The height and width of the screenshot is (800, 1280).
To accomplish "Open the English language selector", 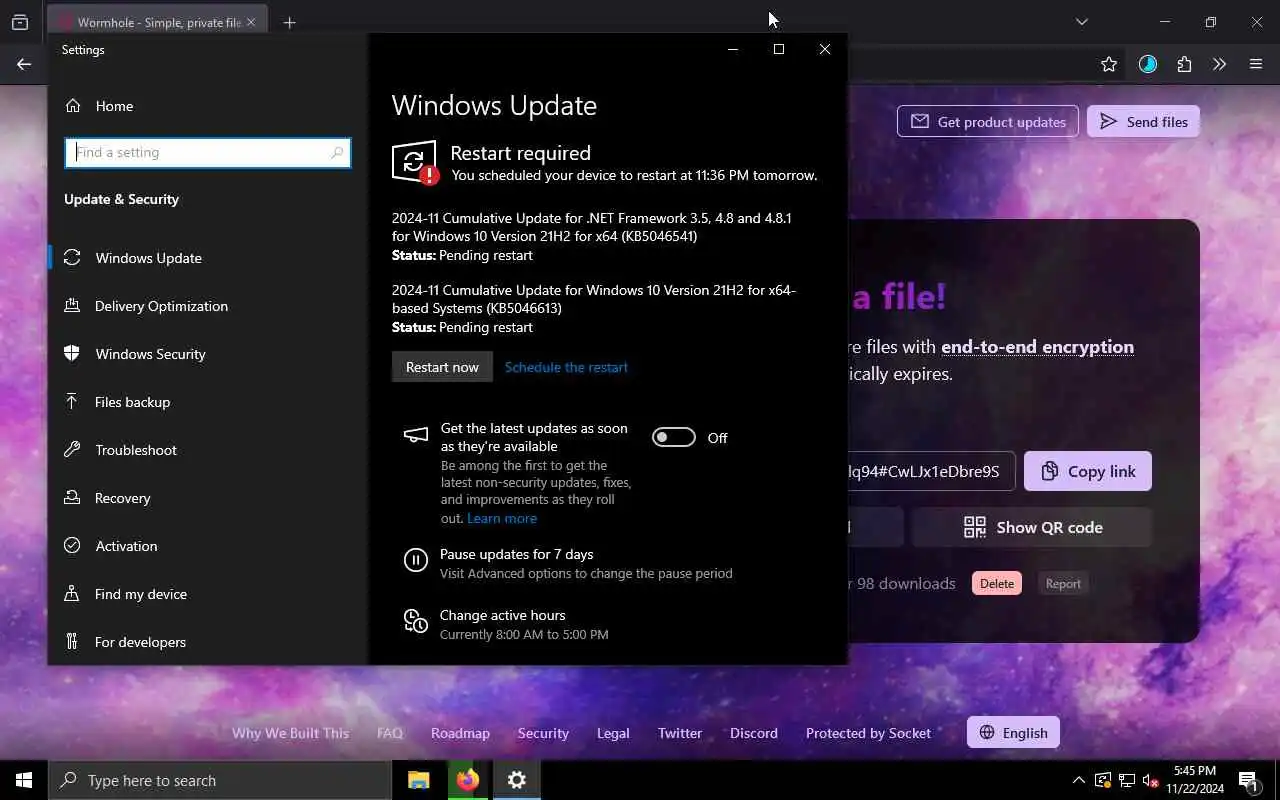I will (x=1013, y=733).
